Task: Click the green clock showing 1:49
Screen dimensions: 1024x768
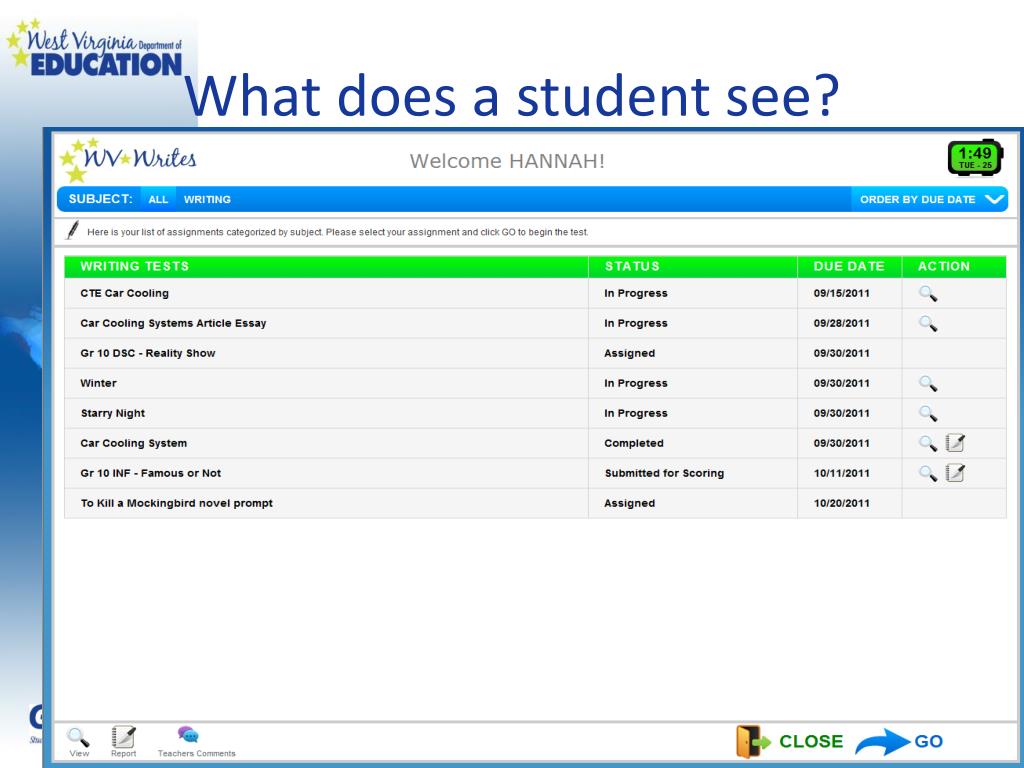Action: pos(975,157)
